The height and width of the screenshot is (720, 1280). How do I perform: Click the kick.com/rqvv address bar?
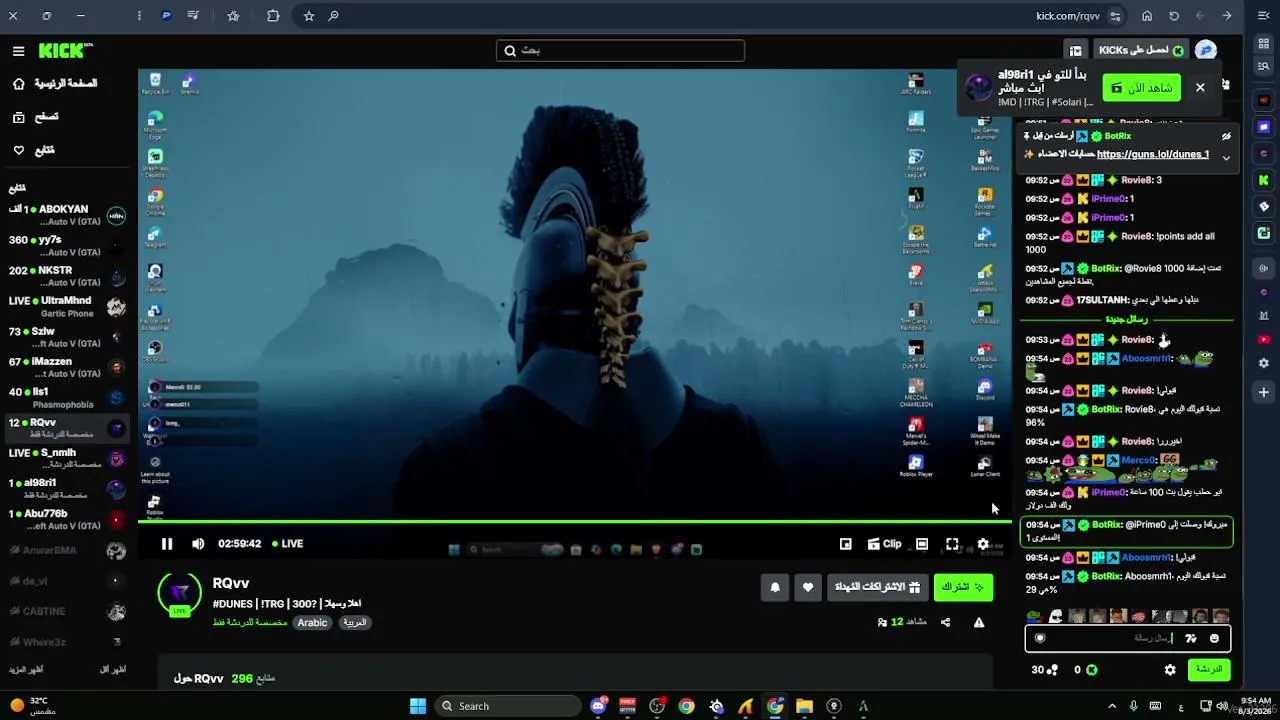1068,16
